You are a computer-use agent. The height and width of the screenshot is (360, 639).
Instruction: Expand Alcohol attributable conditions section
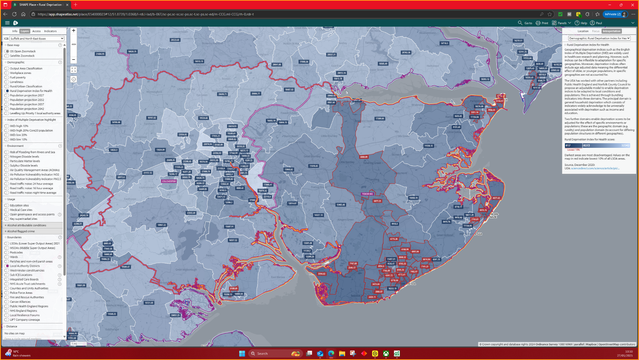pos(33,225)
